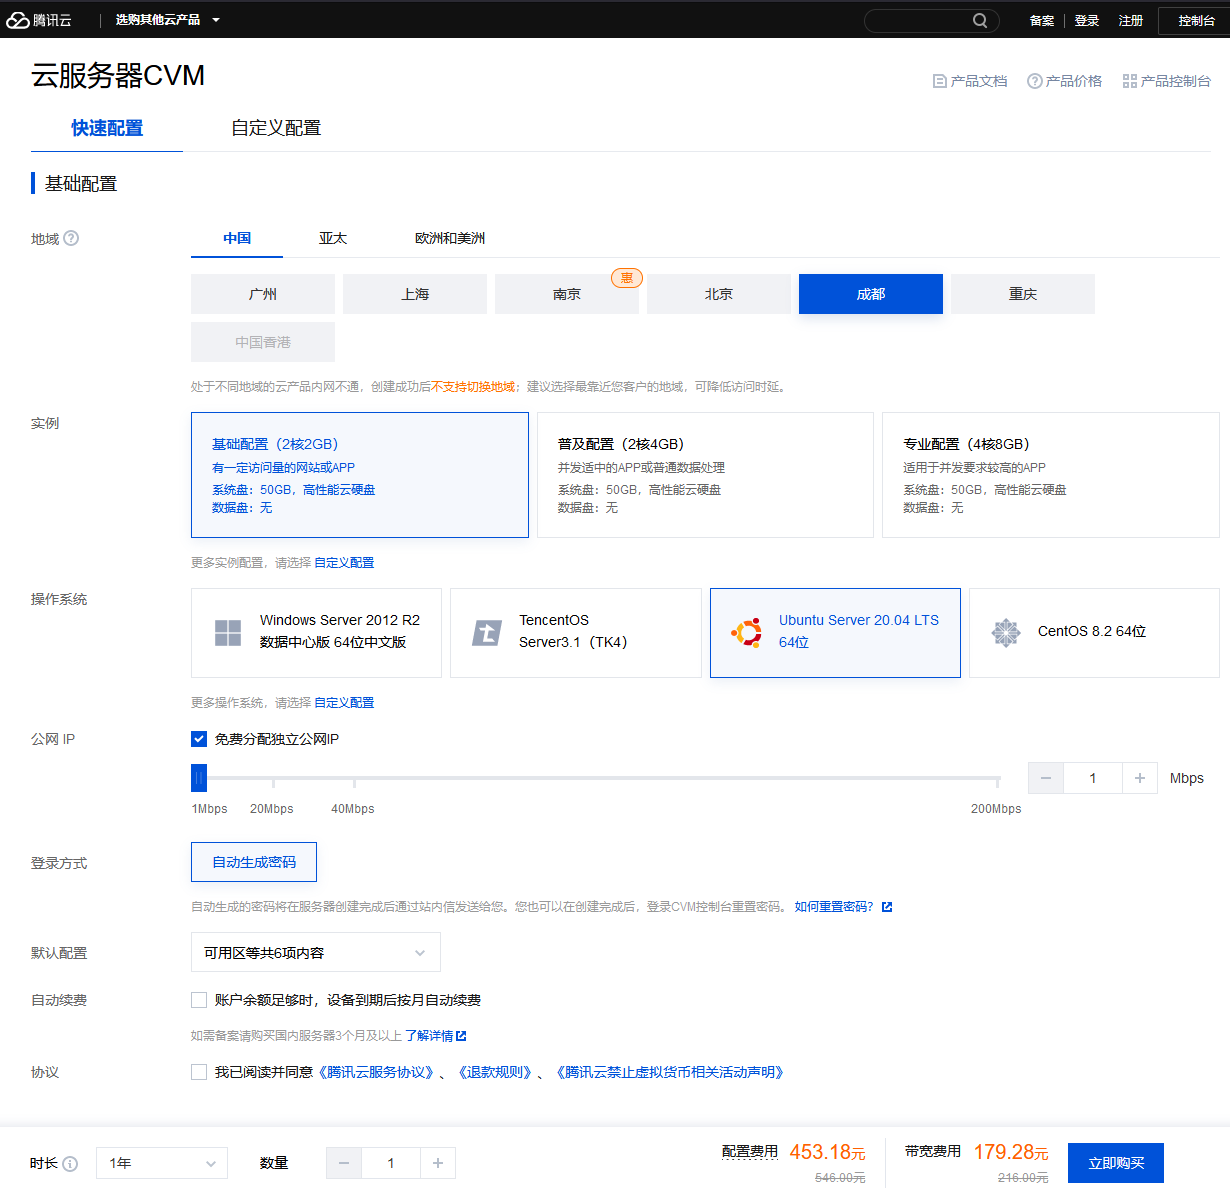Choose 北京 region
The width and height of the screenshot is (1230, 1196).
click(x=719, y=294)
